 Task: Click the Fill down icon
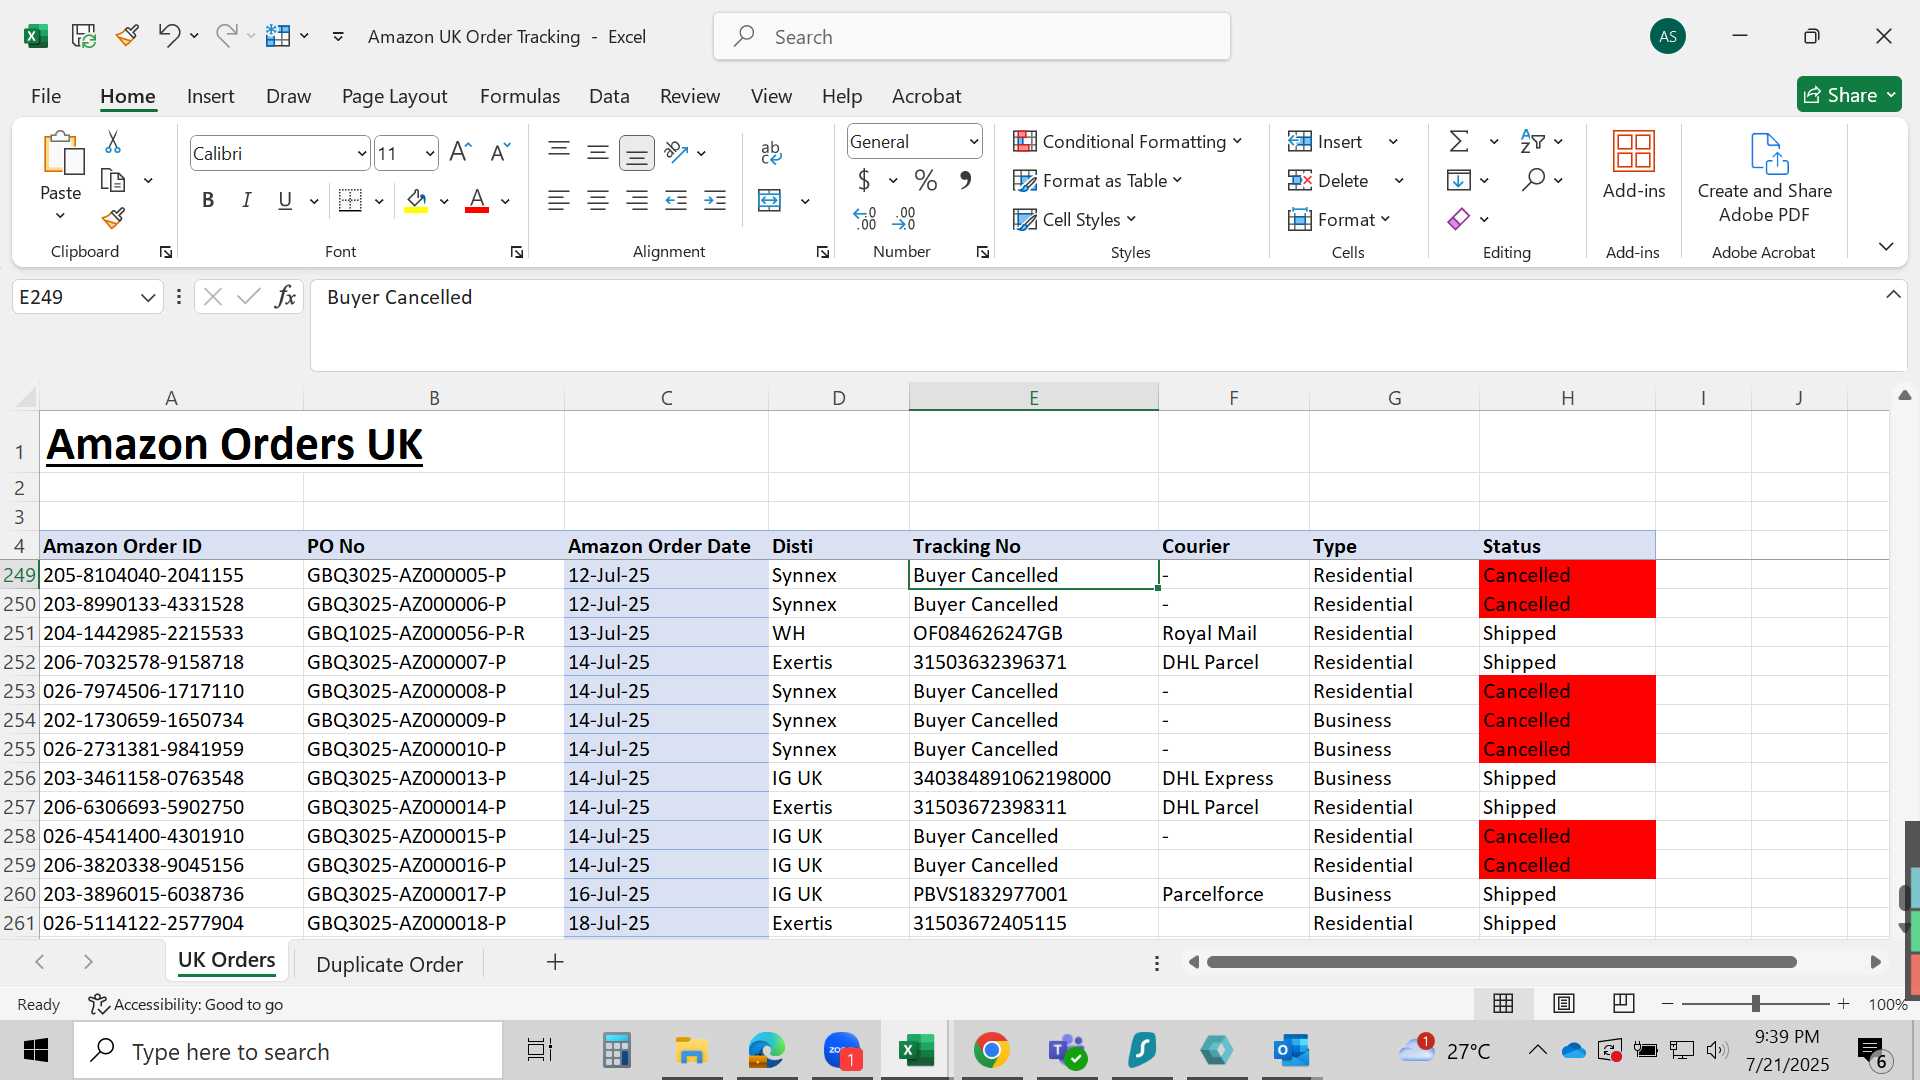click(1459, 181)
